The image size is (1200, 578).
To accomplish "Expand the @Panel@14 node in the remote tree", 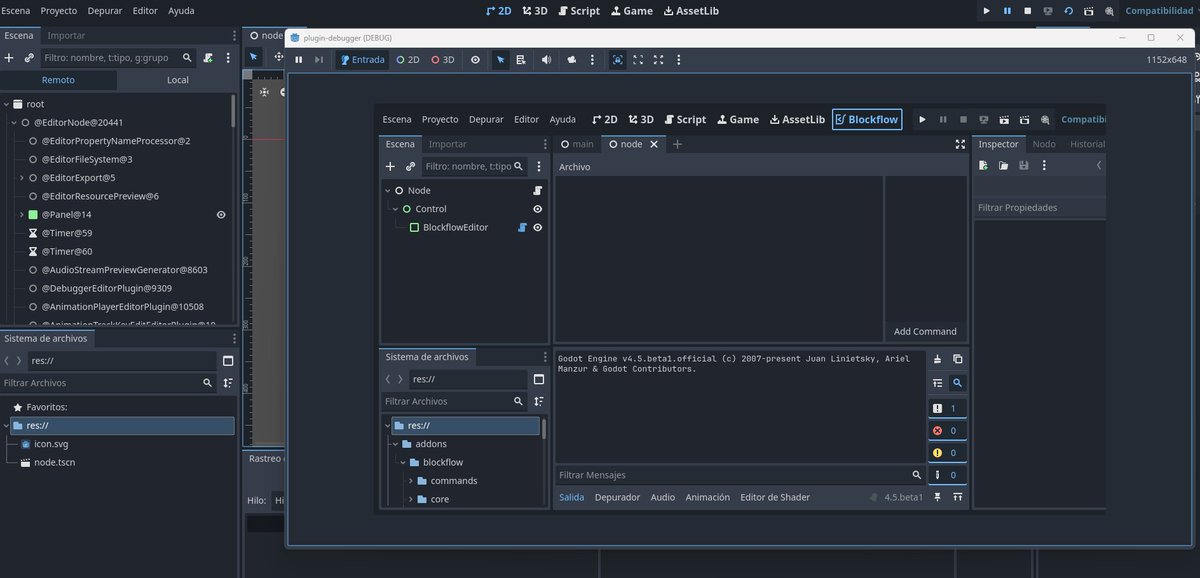I will (22, 214).
